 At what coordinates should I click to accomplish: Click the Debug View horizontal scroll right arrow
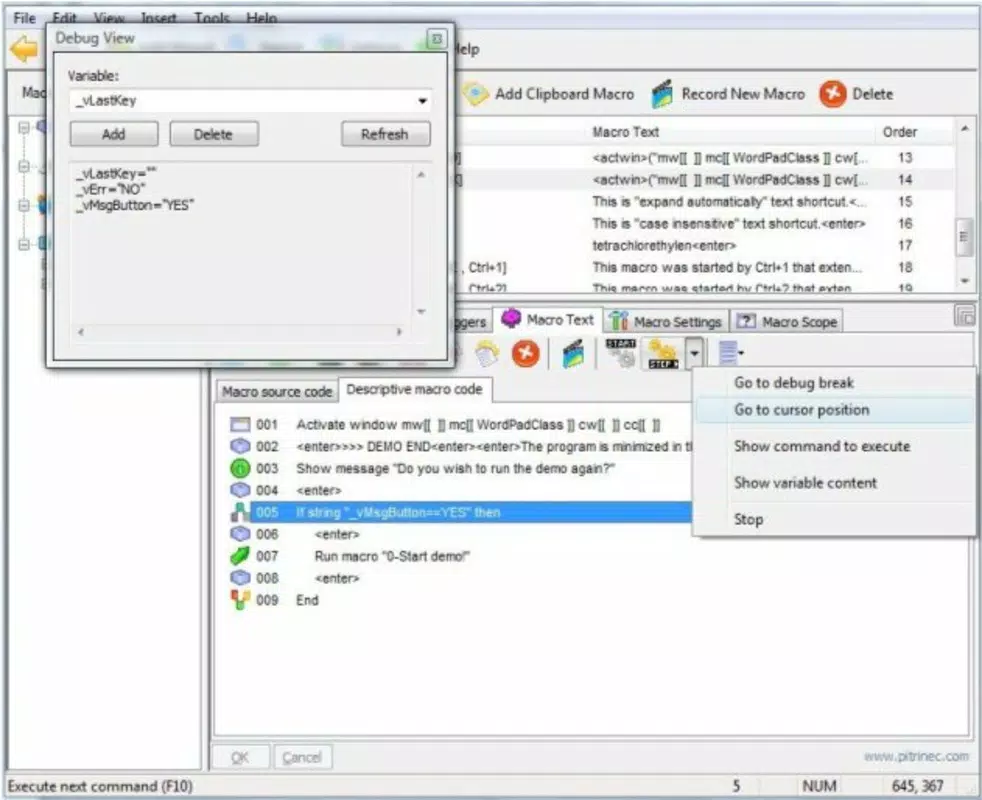pyautogui.click(x=400, y=331)
